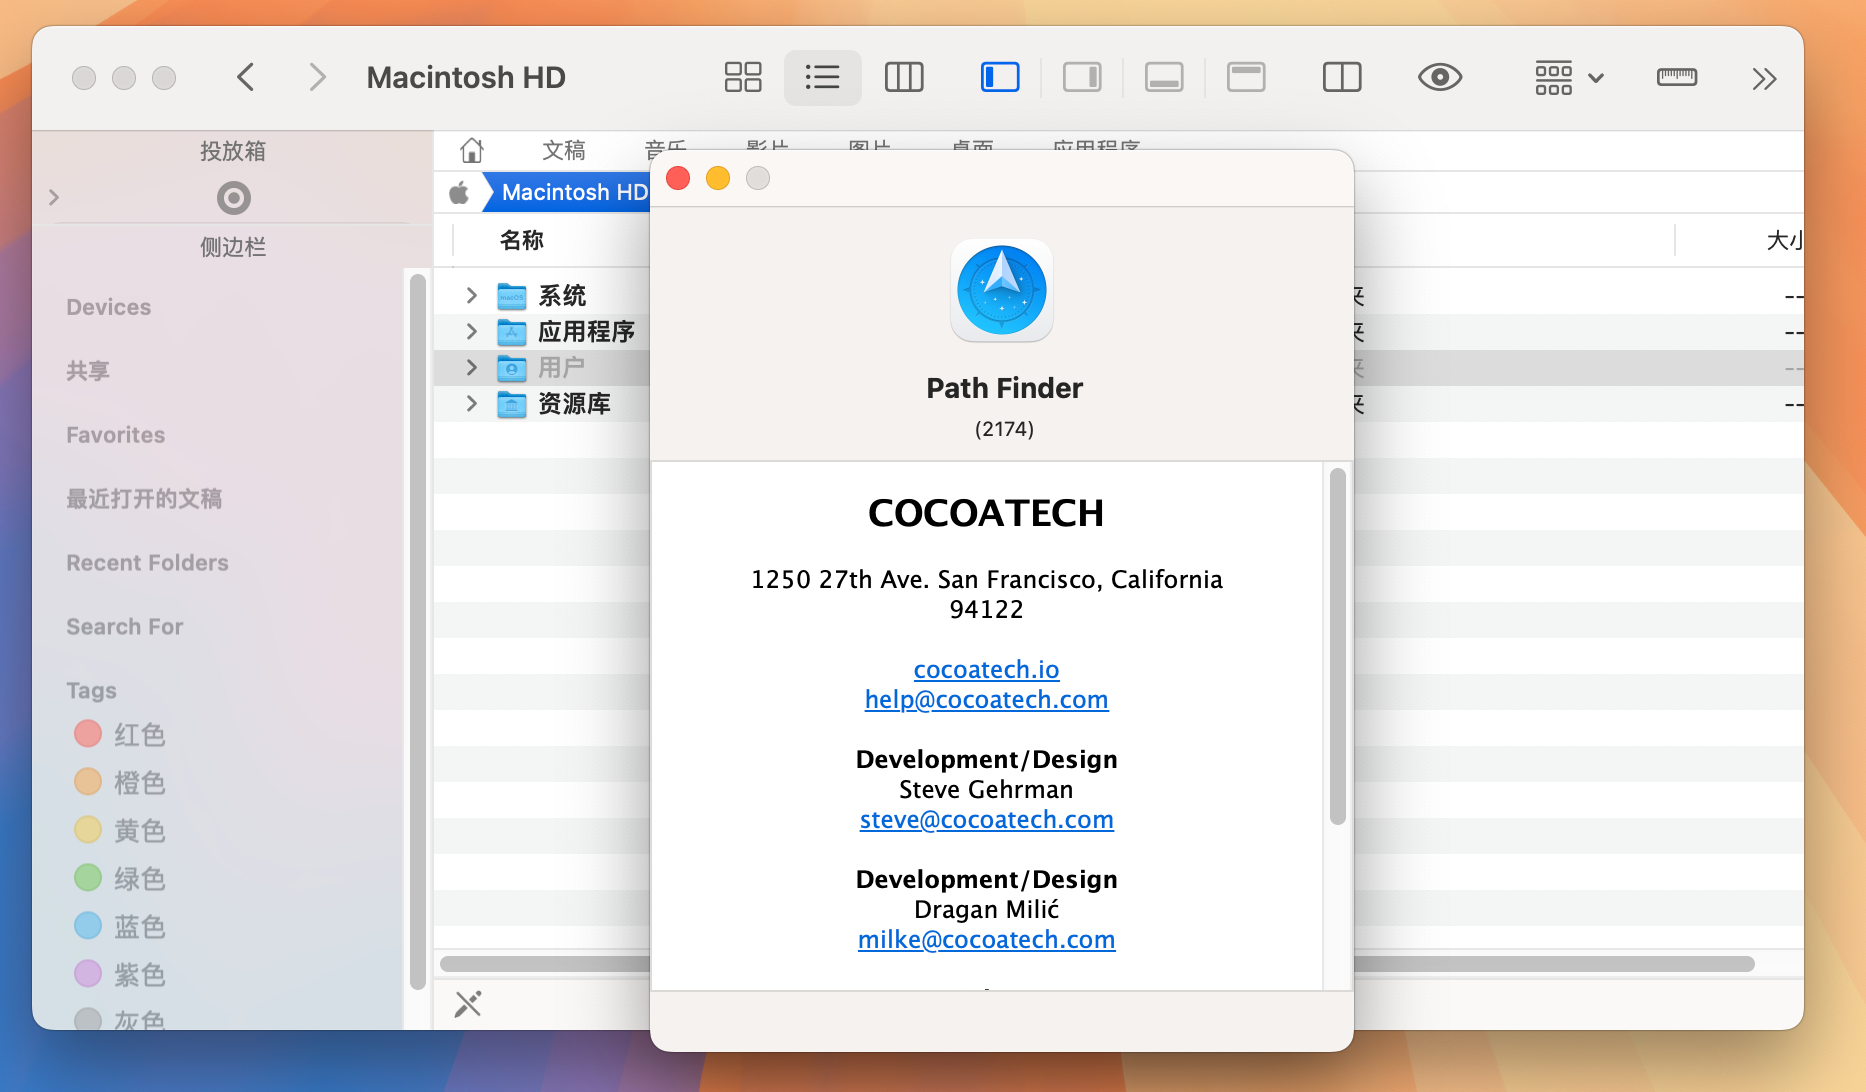Click steve@cocoatech.com email link
1866x1092 pixels.
coord(986,819)
